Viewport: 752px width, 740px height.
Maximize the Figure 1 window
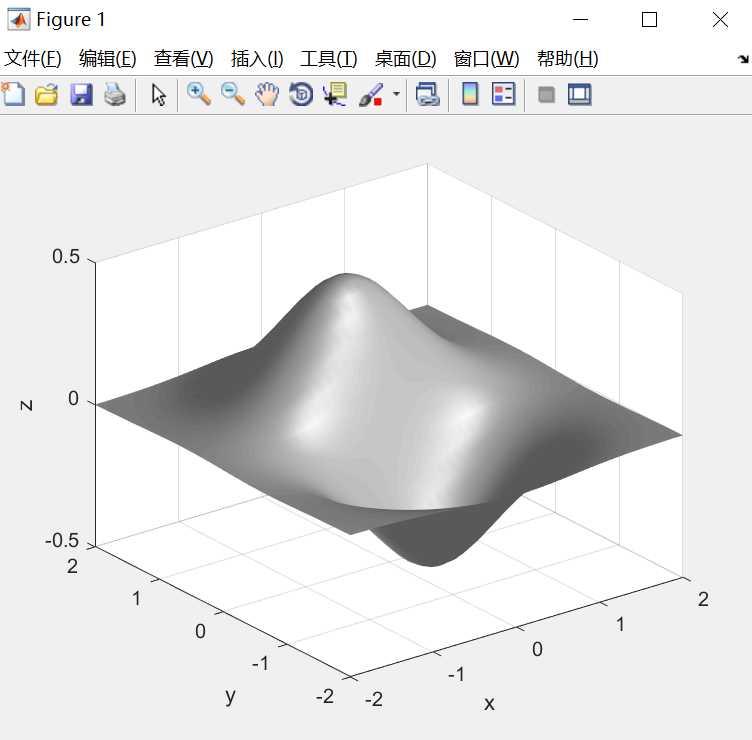(649, 20)
